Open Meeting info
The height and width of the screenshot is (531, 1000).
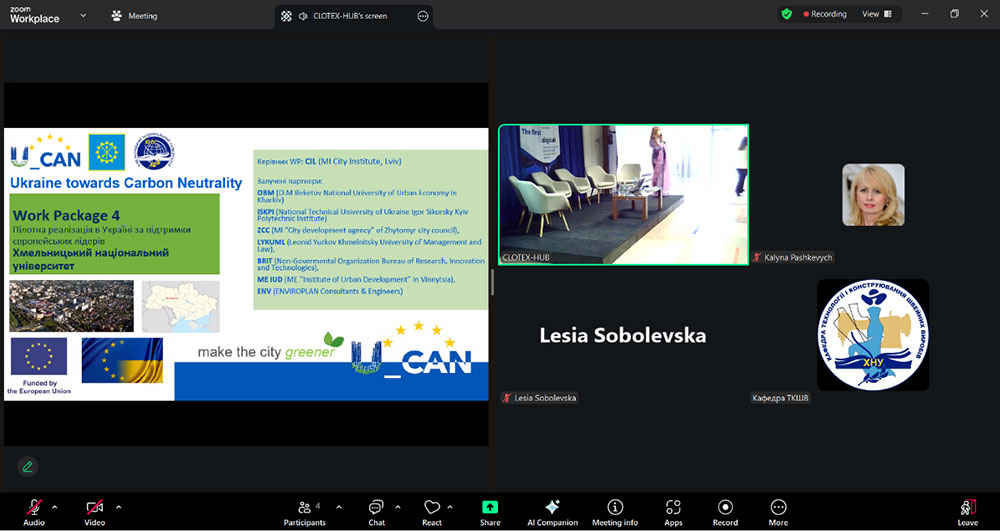[x=615, y=511]
